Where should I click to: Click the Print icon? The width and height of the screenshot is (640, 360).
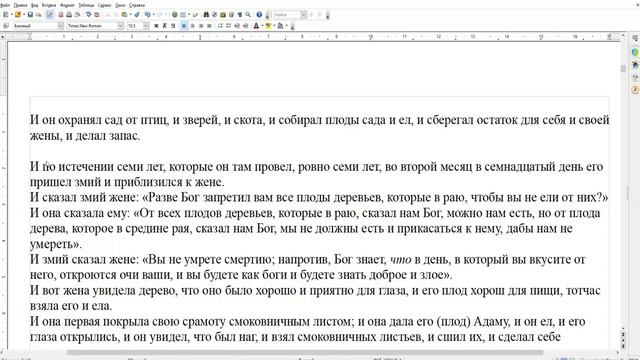[69, 14]
